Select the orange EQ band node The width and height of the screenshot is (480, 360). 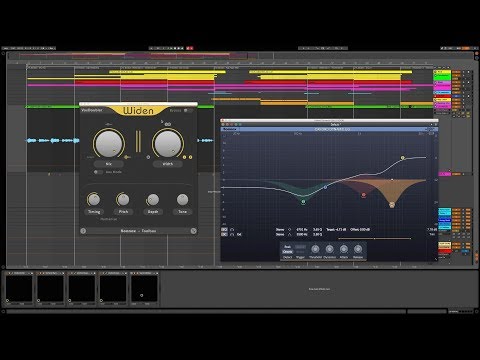point(392,205)
